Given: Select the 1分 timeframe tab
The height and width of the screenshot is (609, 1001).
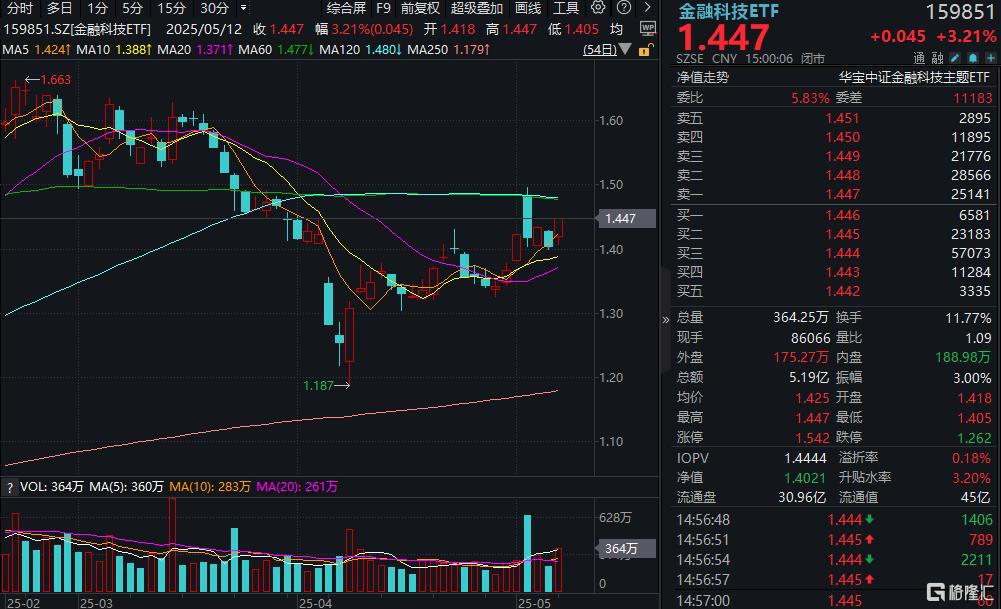Looking at the screenshot, I should (x=98, y=8).
